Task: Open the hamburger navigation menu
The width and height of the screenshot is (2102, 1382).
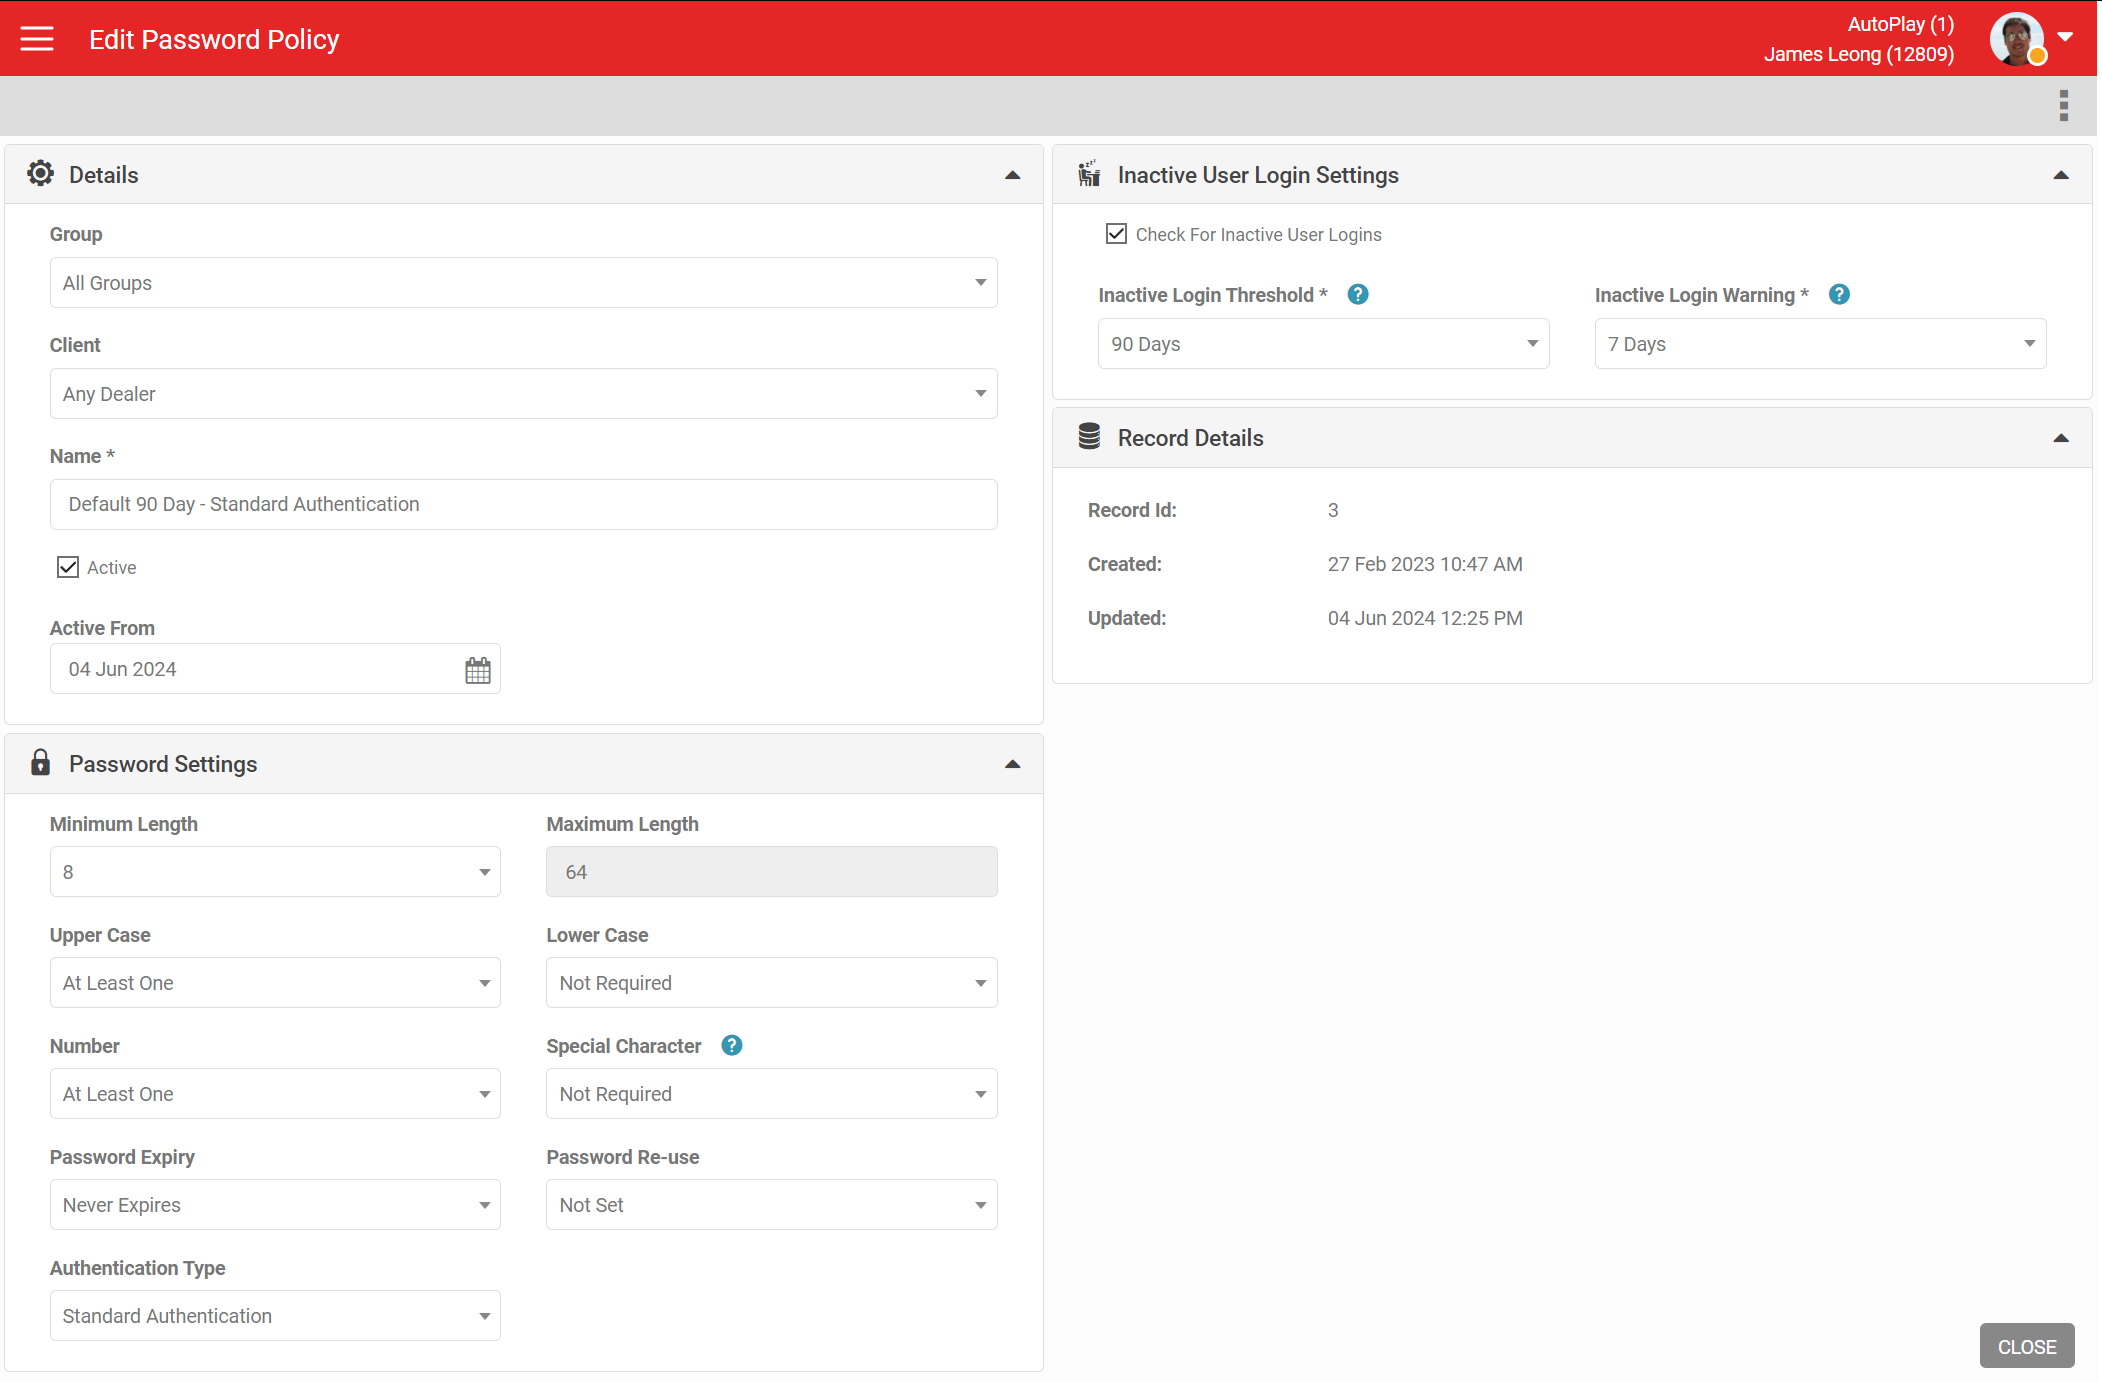Action: click(x=37, y=39)
